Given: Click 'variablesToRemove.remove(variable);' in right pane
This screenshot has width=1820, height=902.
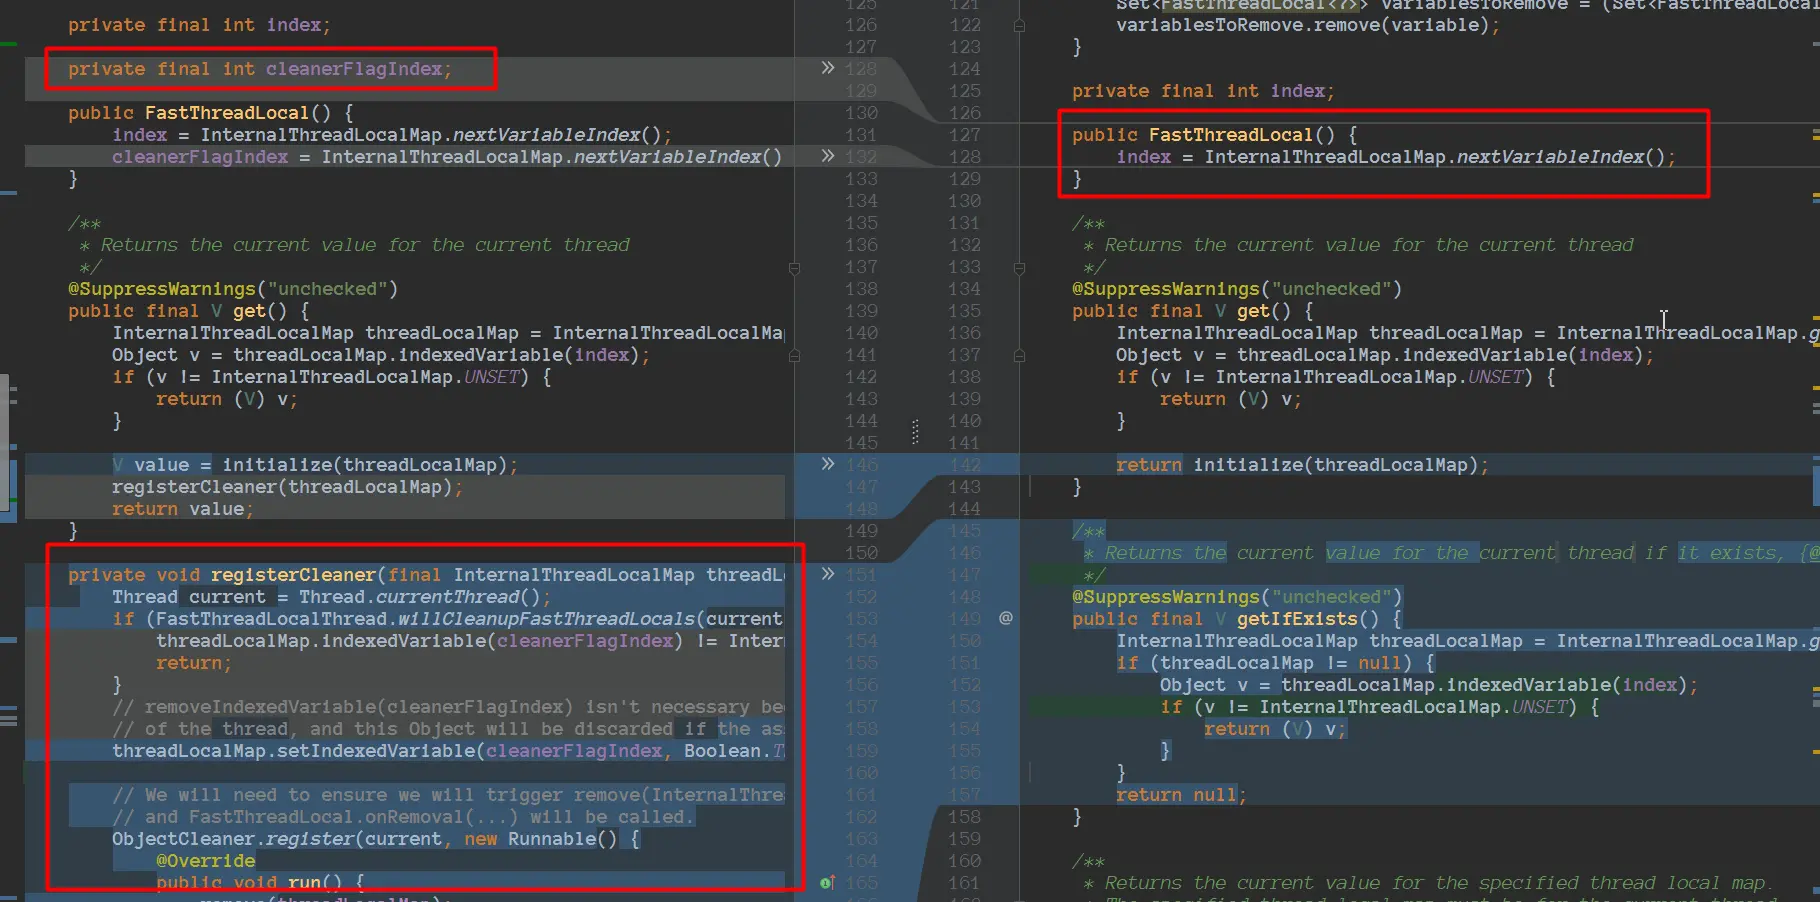Looking at the screenshot, I should (x=1308, y=25).
